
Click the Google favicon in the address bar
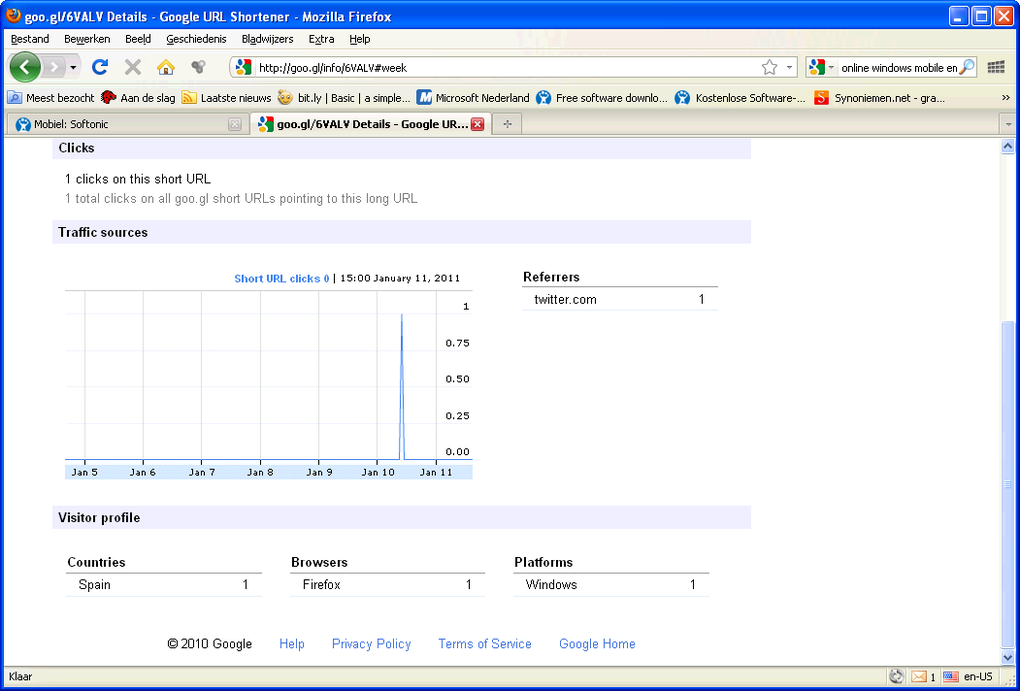pos(241,67)
